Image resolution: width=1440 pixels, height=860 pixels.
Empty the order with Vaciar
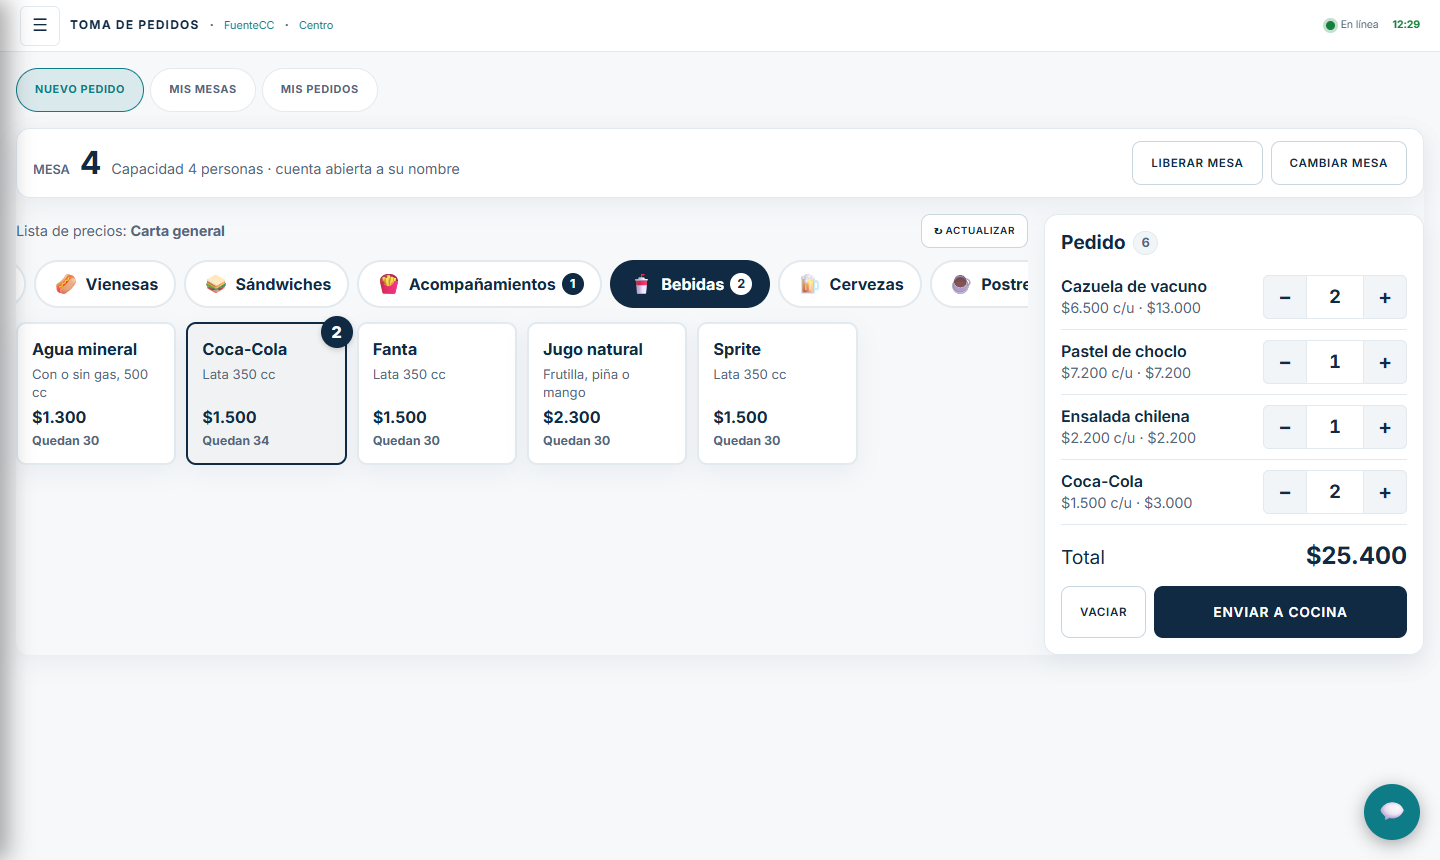click(x=1103, y=612)
